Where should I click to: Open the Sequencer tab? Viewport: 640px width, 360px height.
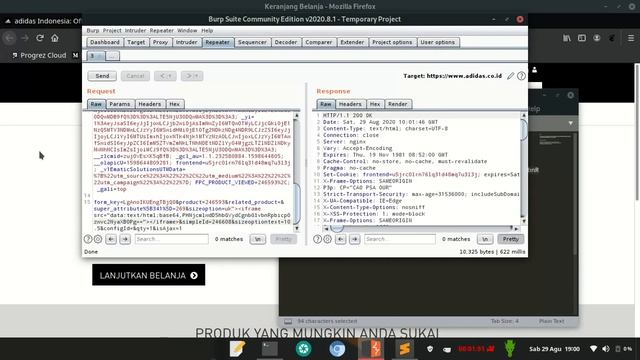point(252,42)
